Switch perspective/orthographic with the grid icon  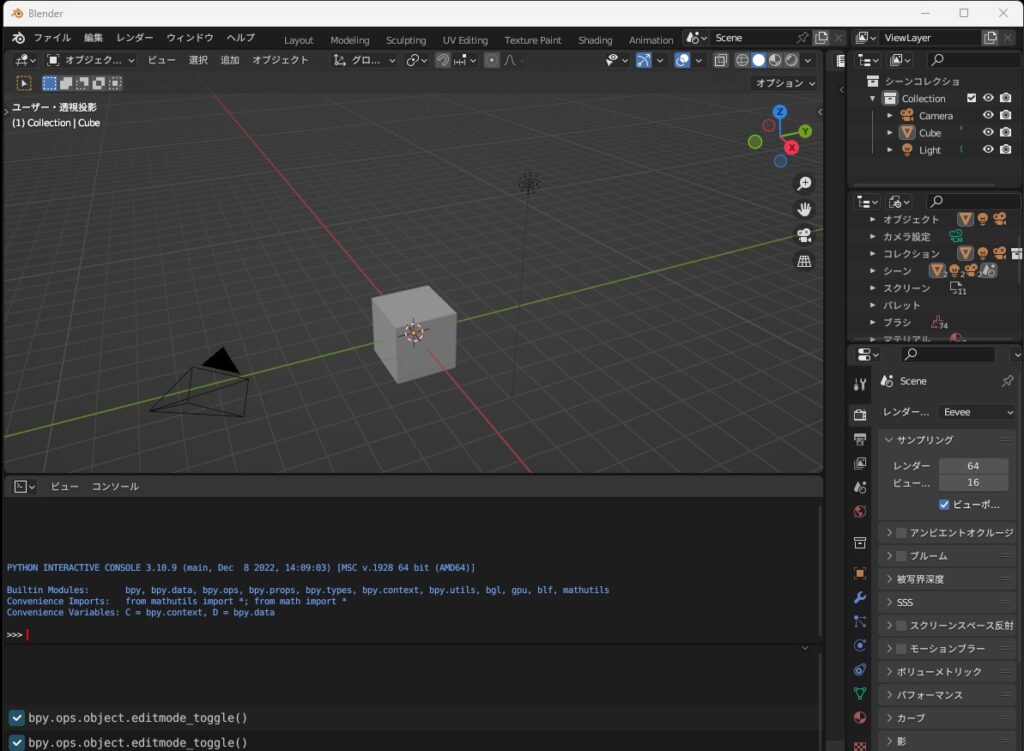[x=804, y=261]
